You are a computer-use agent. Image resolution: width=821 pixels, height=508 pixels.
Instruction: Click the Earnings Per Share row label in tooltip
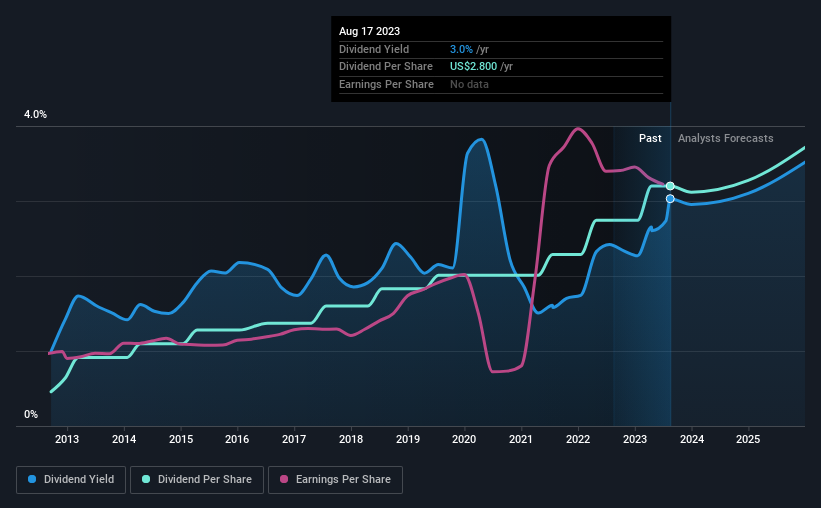386,84
